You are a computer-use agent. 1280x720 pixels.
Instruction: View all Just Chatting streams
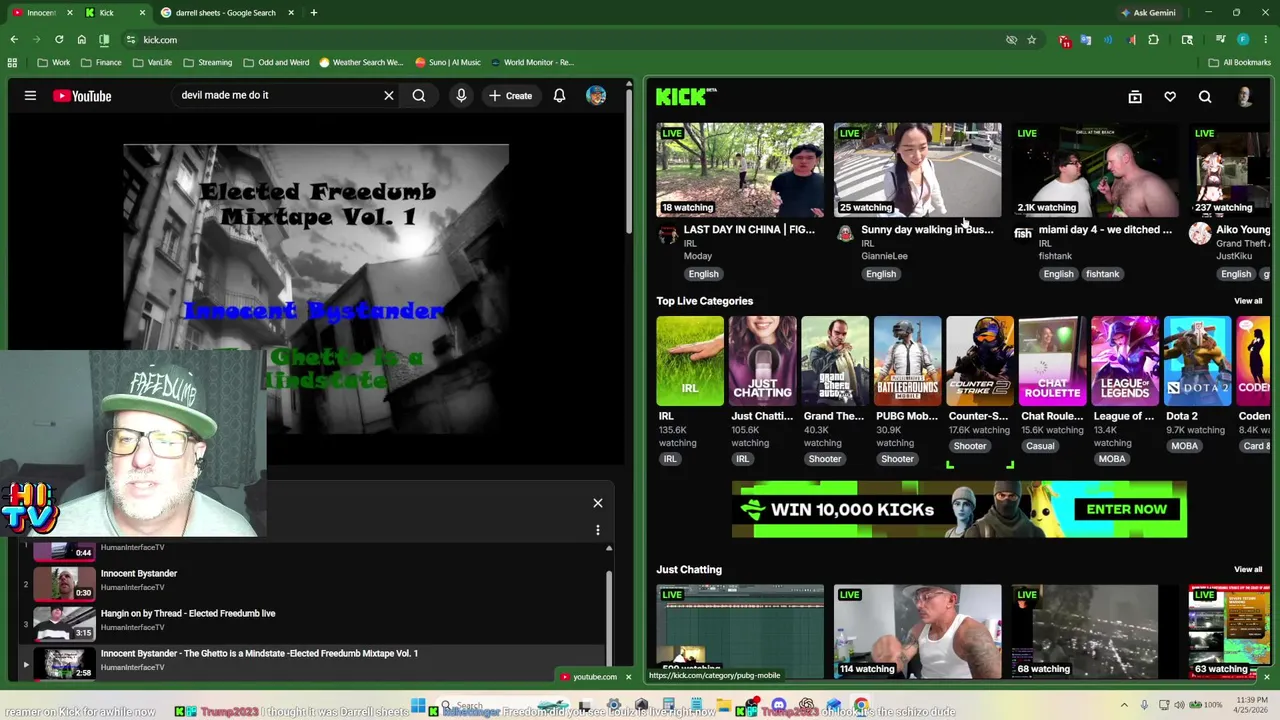tap(1248, 570)
